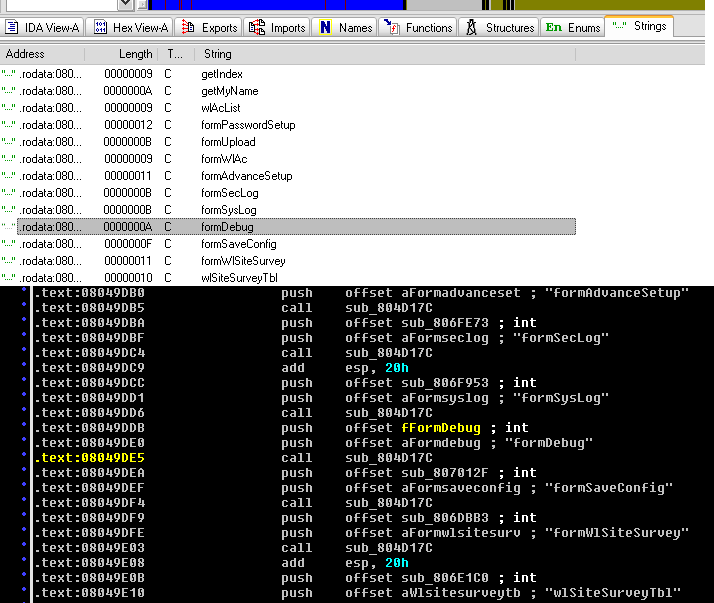
Task: Click the aFormadvanceset operand in disassembly
Action: pyautogui.click(x=460, y=293)
